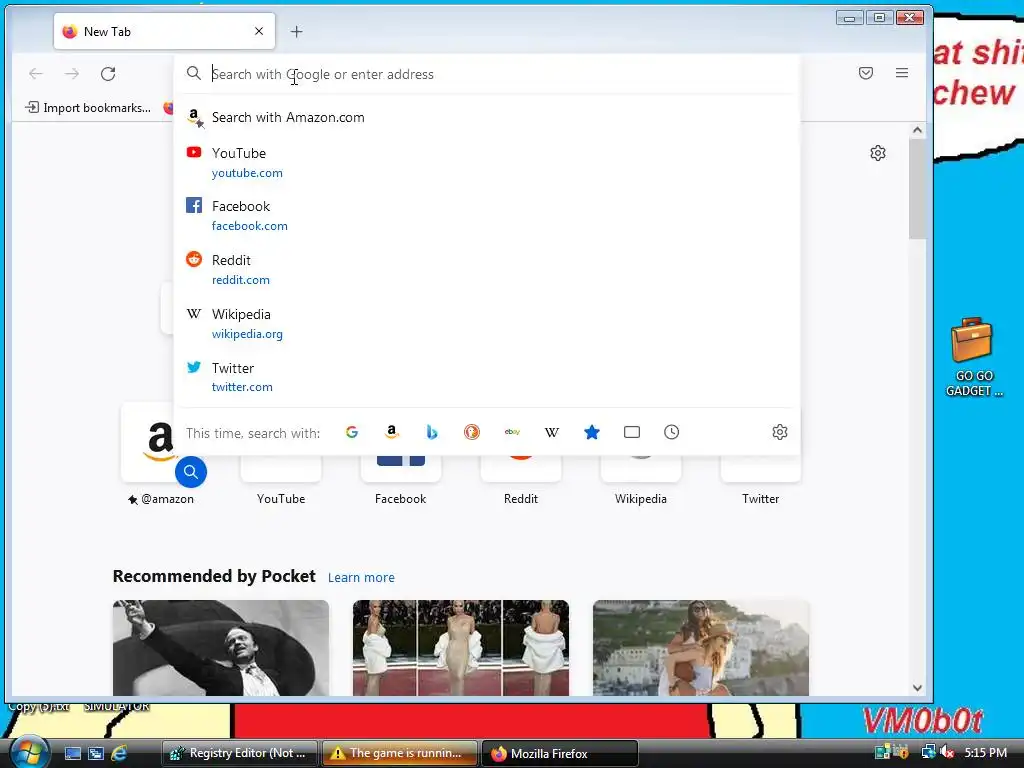Click the scrollbar down arrow

pyautogui.click(x=917, y=688)
